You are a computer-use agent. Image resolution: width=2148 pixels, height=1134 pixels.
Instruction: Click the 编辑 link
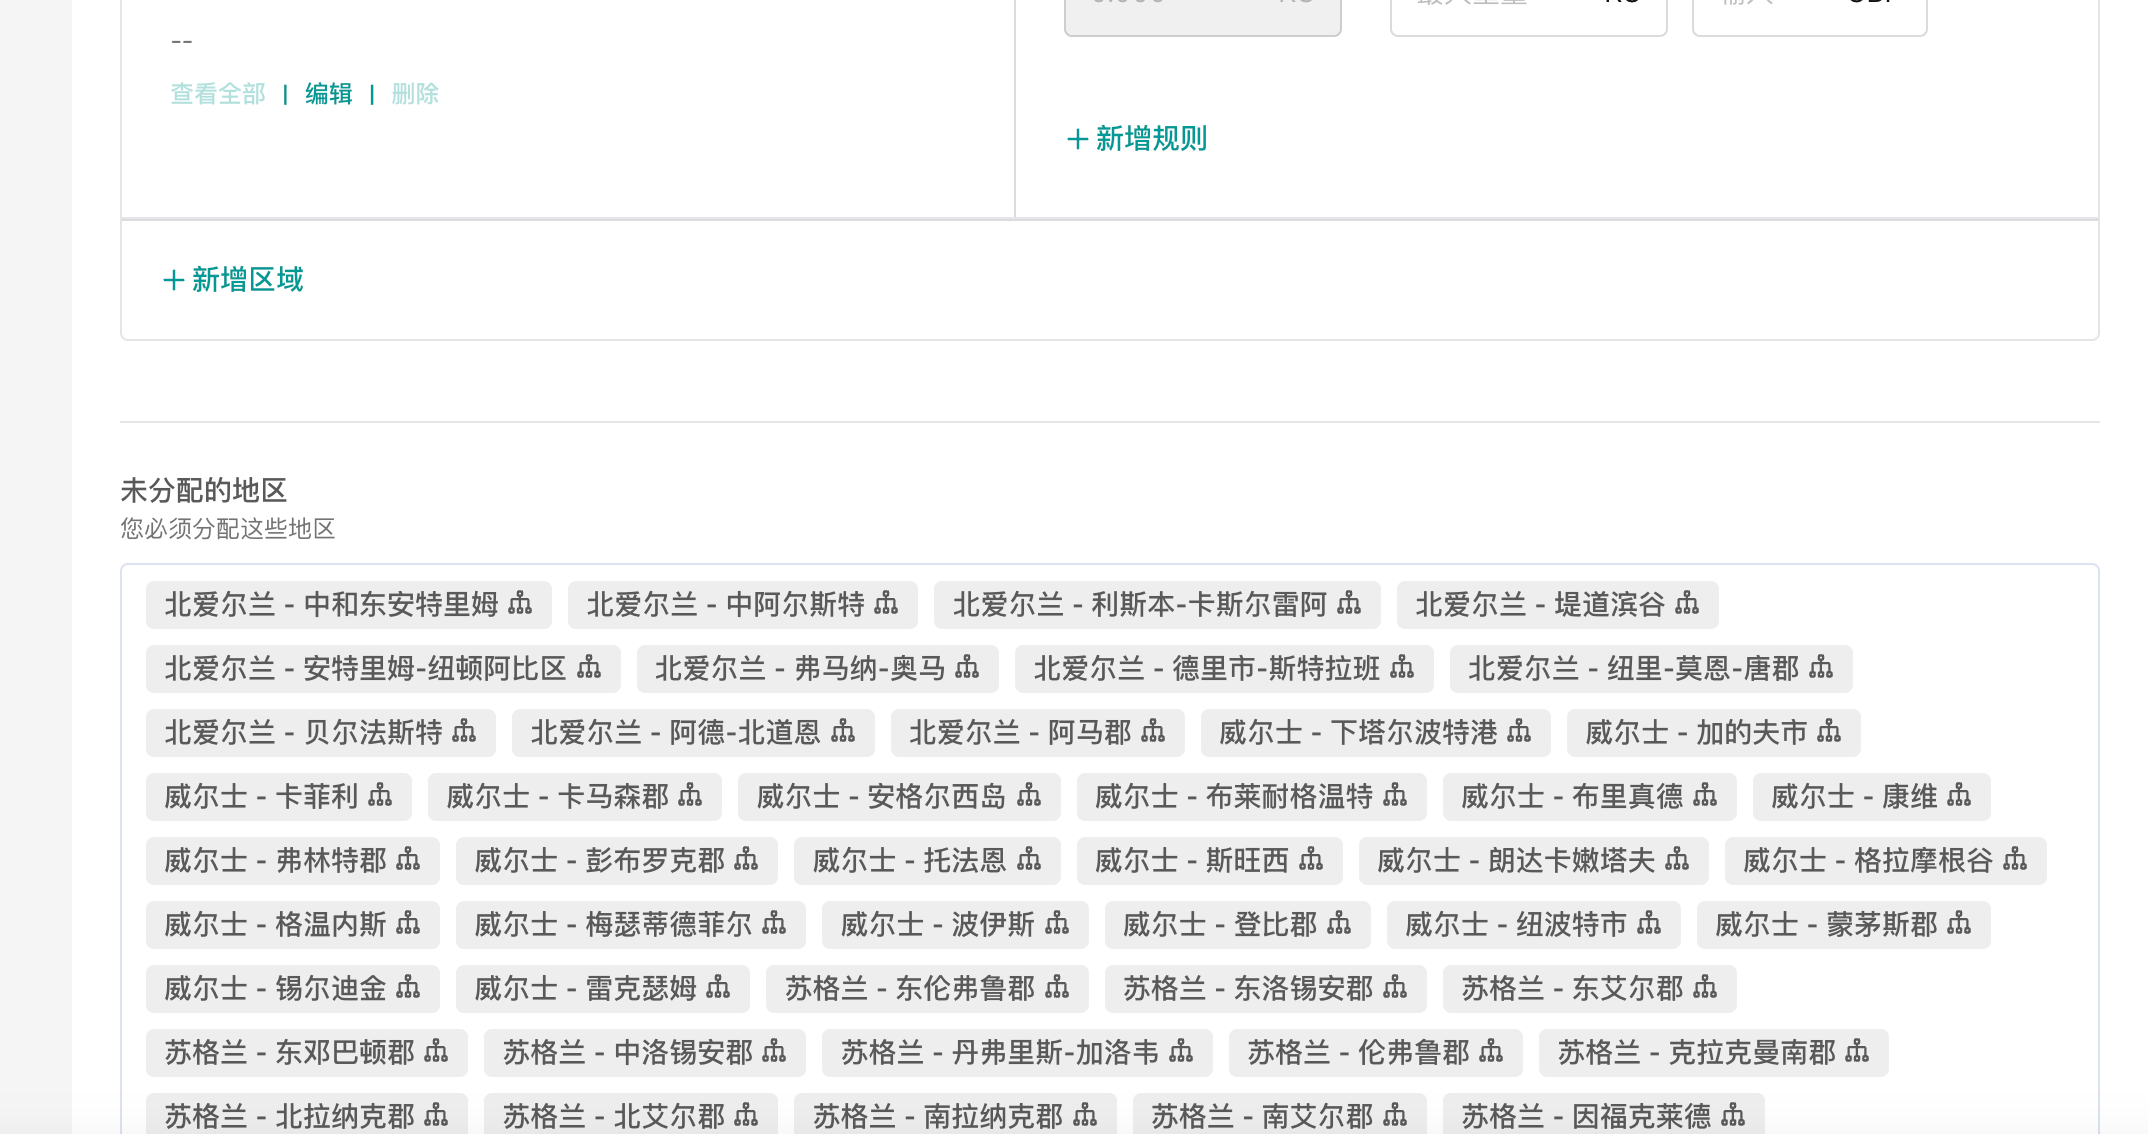pos(328,94)
